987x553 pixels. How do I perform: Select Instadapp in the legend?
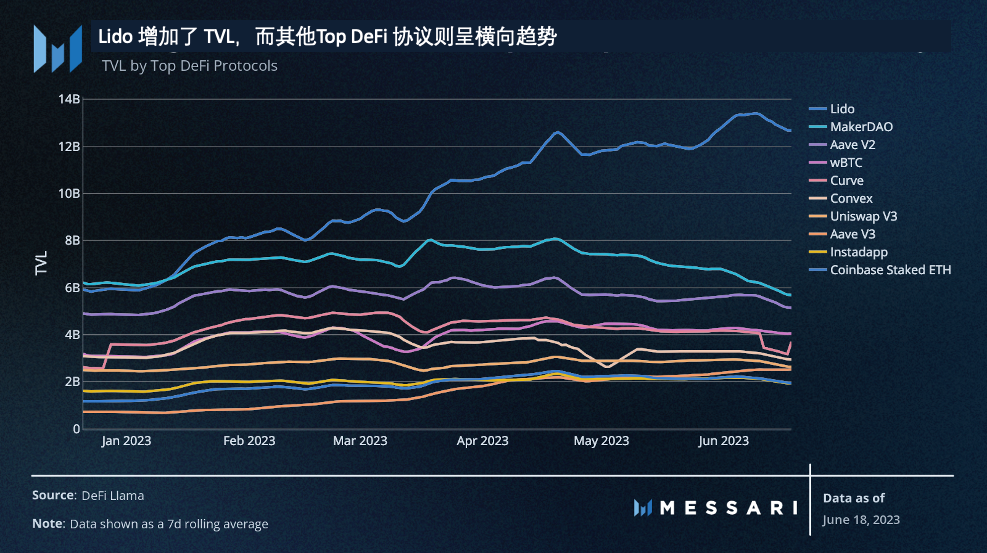[858, 253]
